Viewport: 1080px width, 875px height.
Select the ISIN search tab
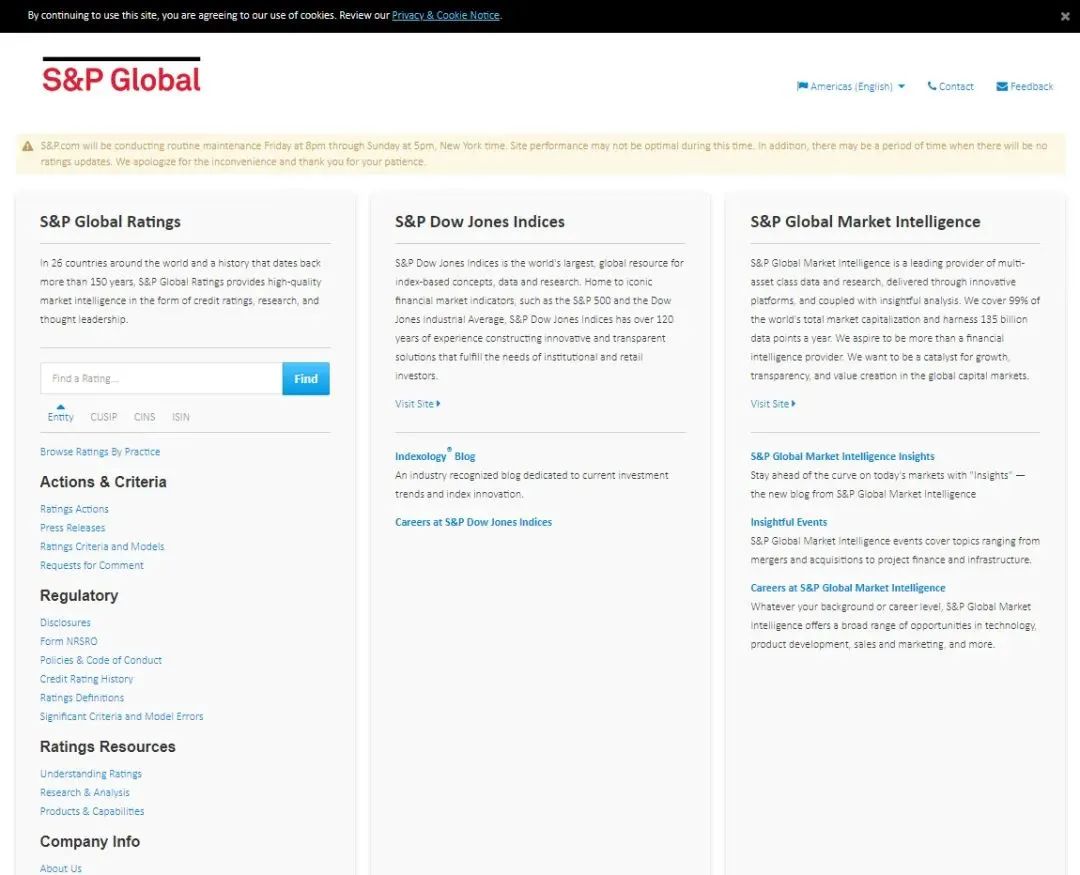(180, 417)
